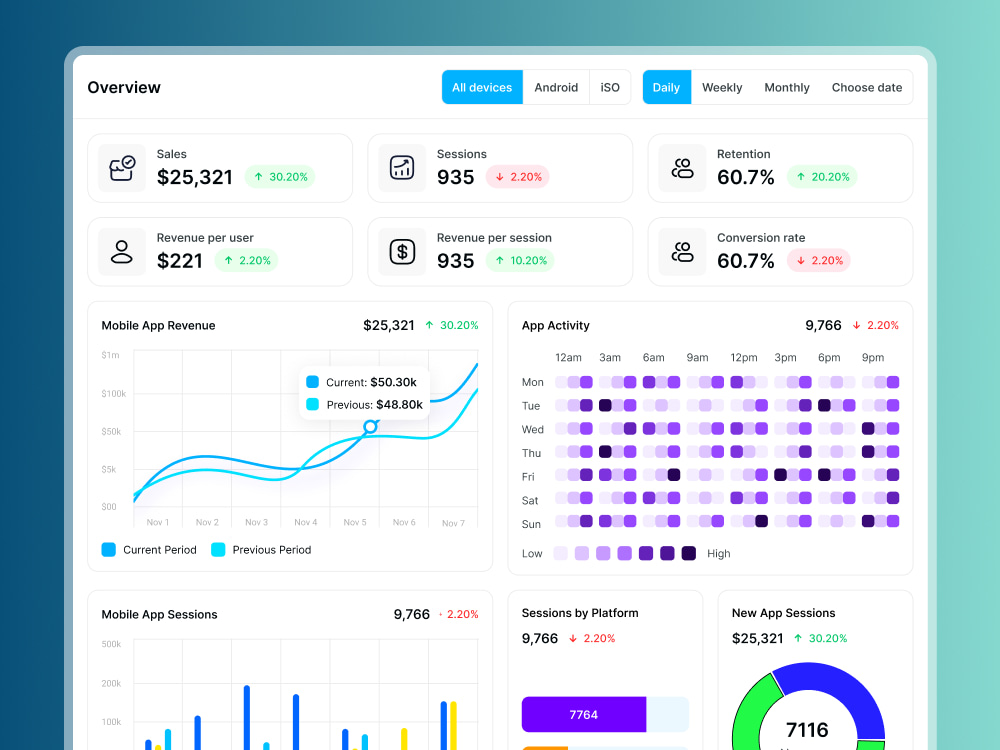Click the Revenue per user 2.20% badge
Viewport: 1000px width, 750px height.
coord(247,260)
